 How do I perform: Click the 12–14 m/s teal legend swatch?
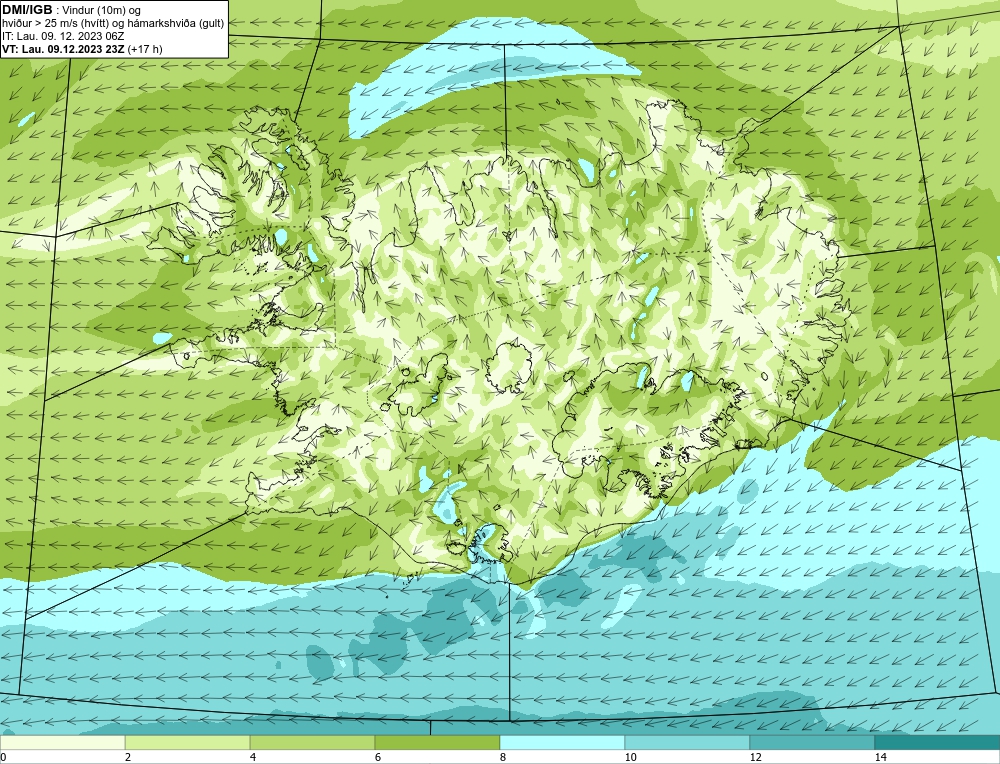point(812,742)
